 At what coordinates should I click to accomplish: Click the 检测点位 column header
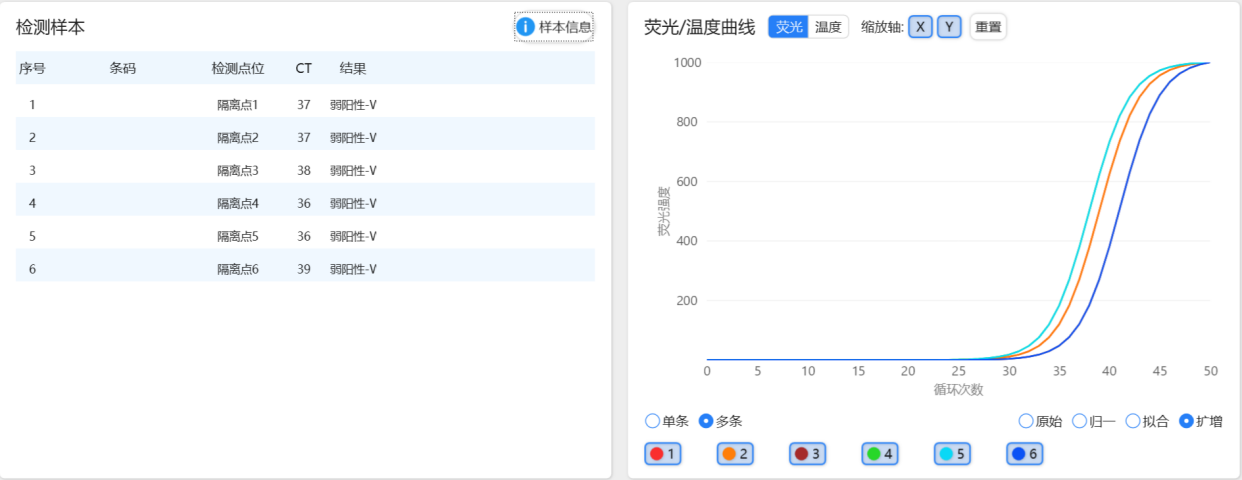point(238,69)
